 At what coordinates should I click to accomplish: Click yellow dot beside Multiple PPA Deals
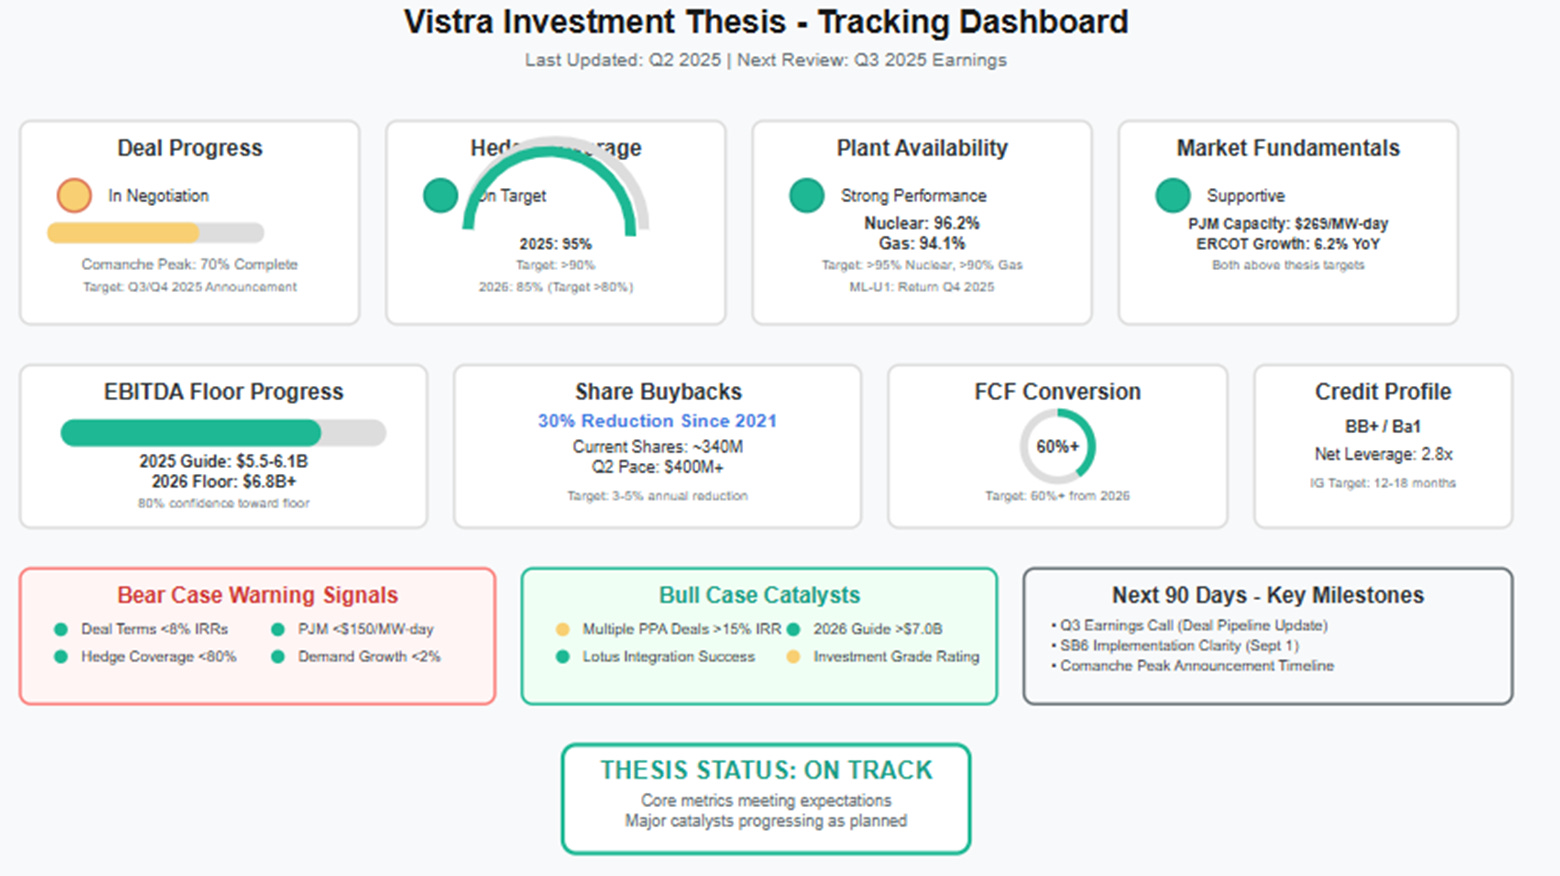pos(562,629)
